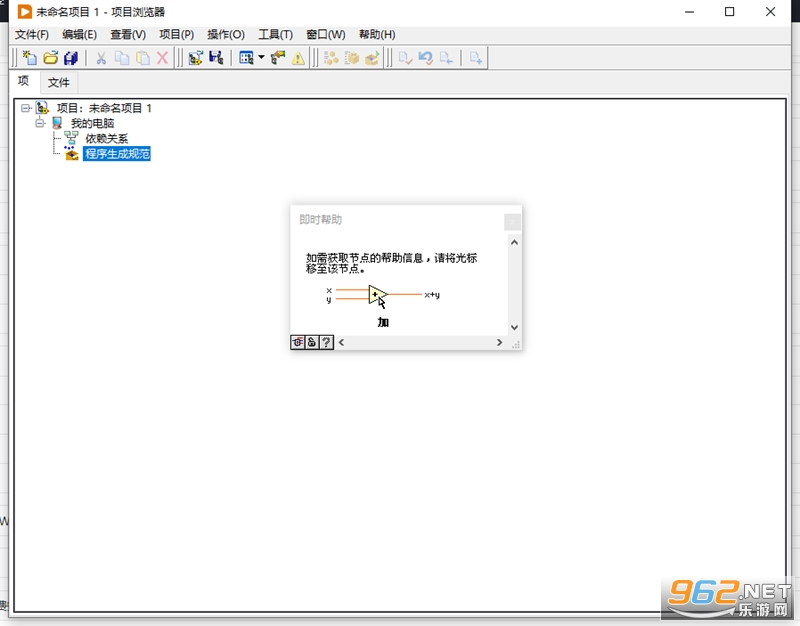
Task: Click the open box with green arrow icon
Action: pyautogui.click(x=372, y=58)
